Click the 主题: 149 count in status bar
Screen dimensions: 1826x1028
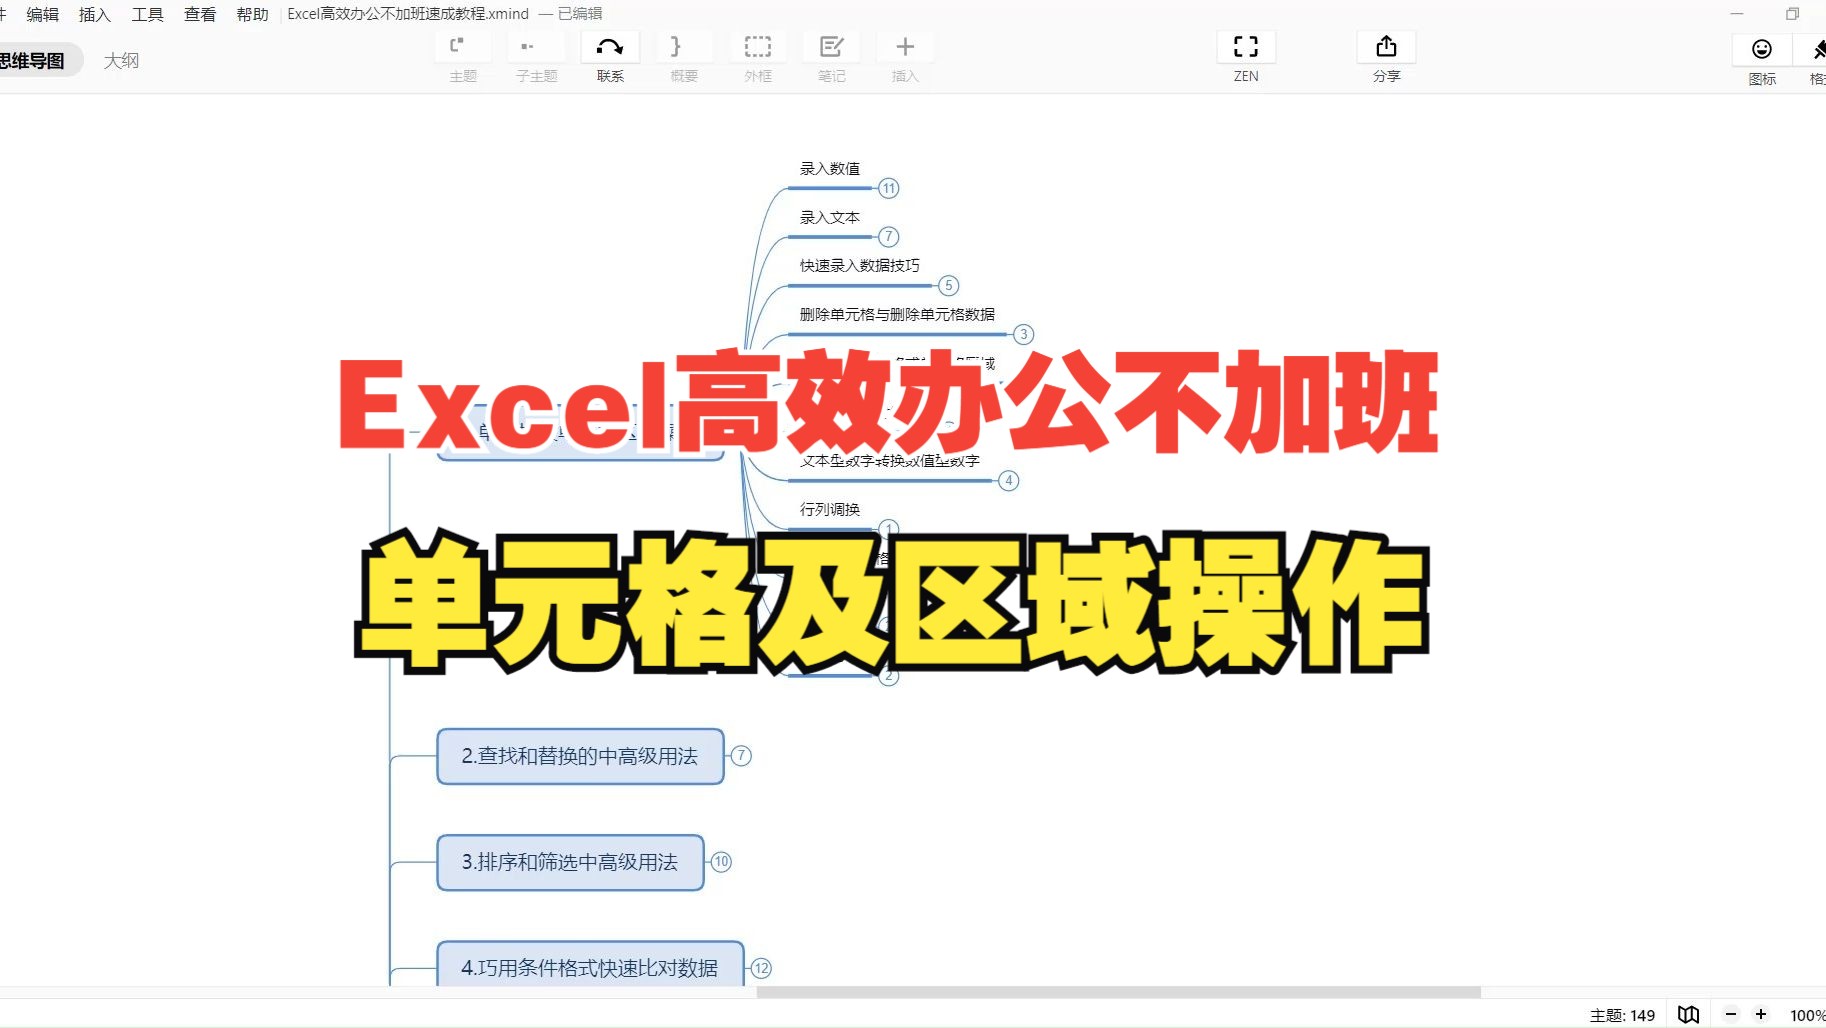[1622, 1015]
